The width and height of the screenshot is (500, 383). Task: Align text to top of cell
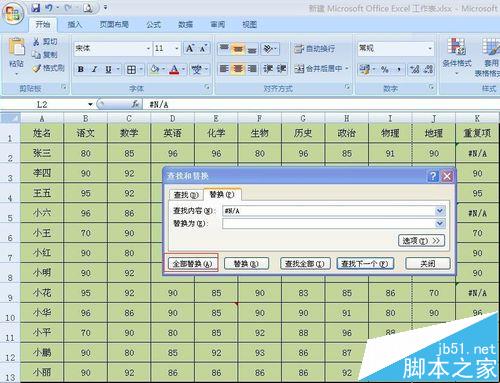tap(224, 49)
